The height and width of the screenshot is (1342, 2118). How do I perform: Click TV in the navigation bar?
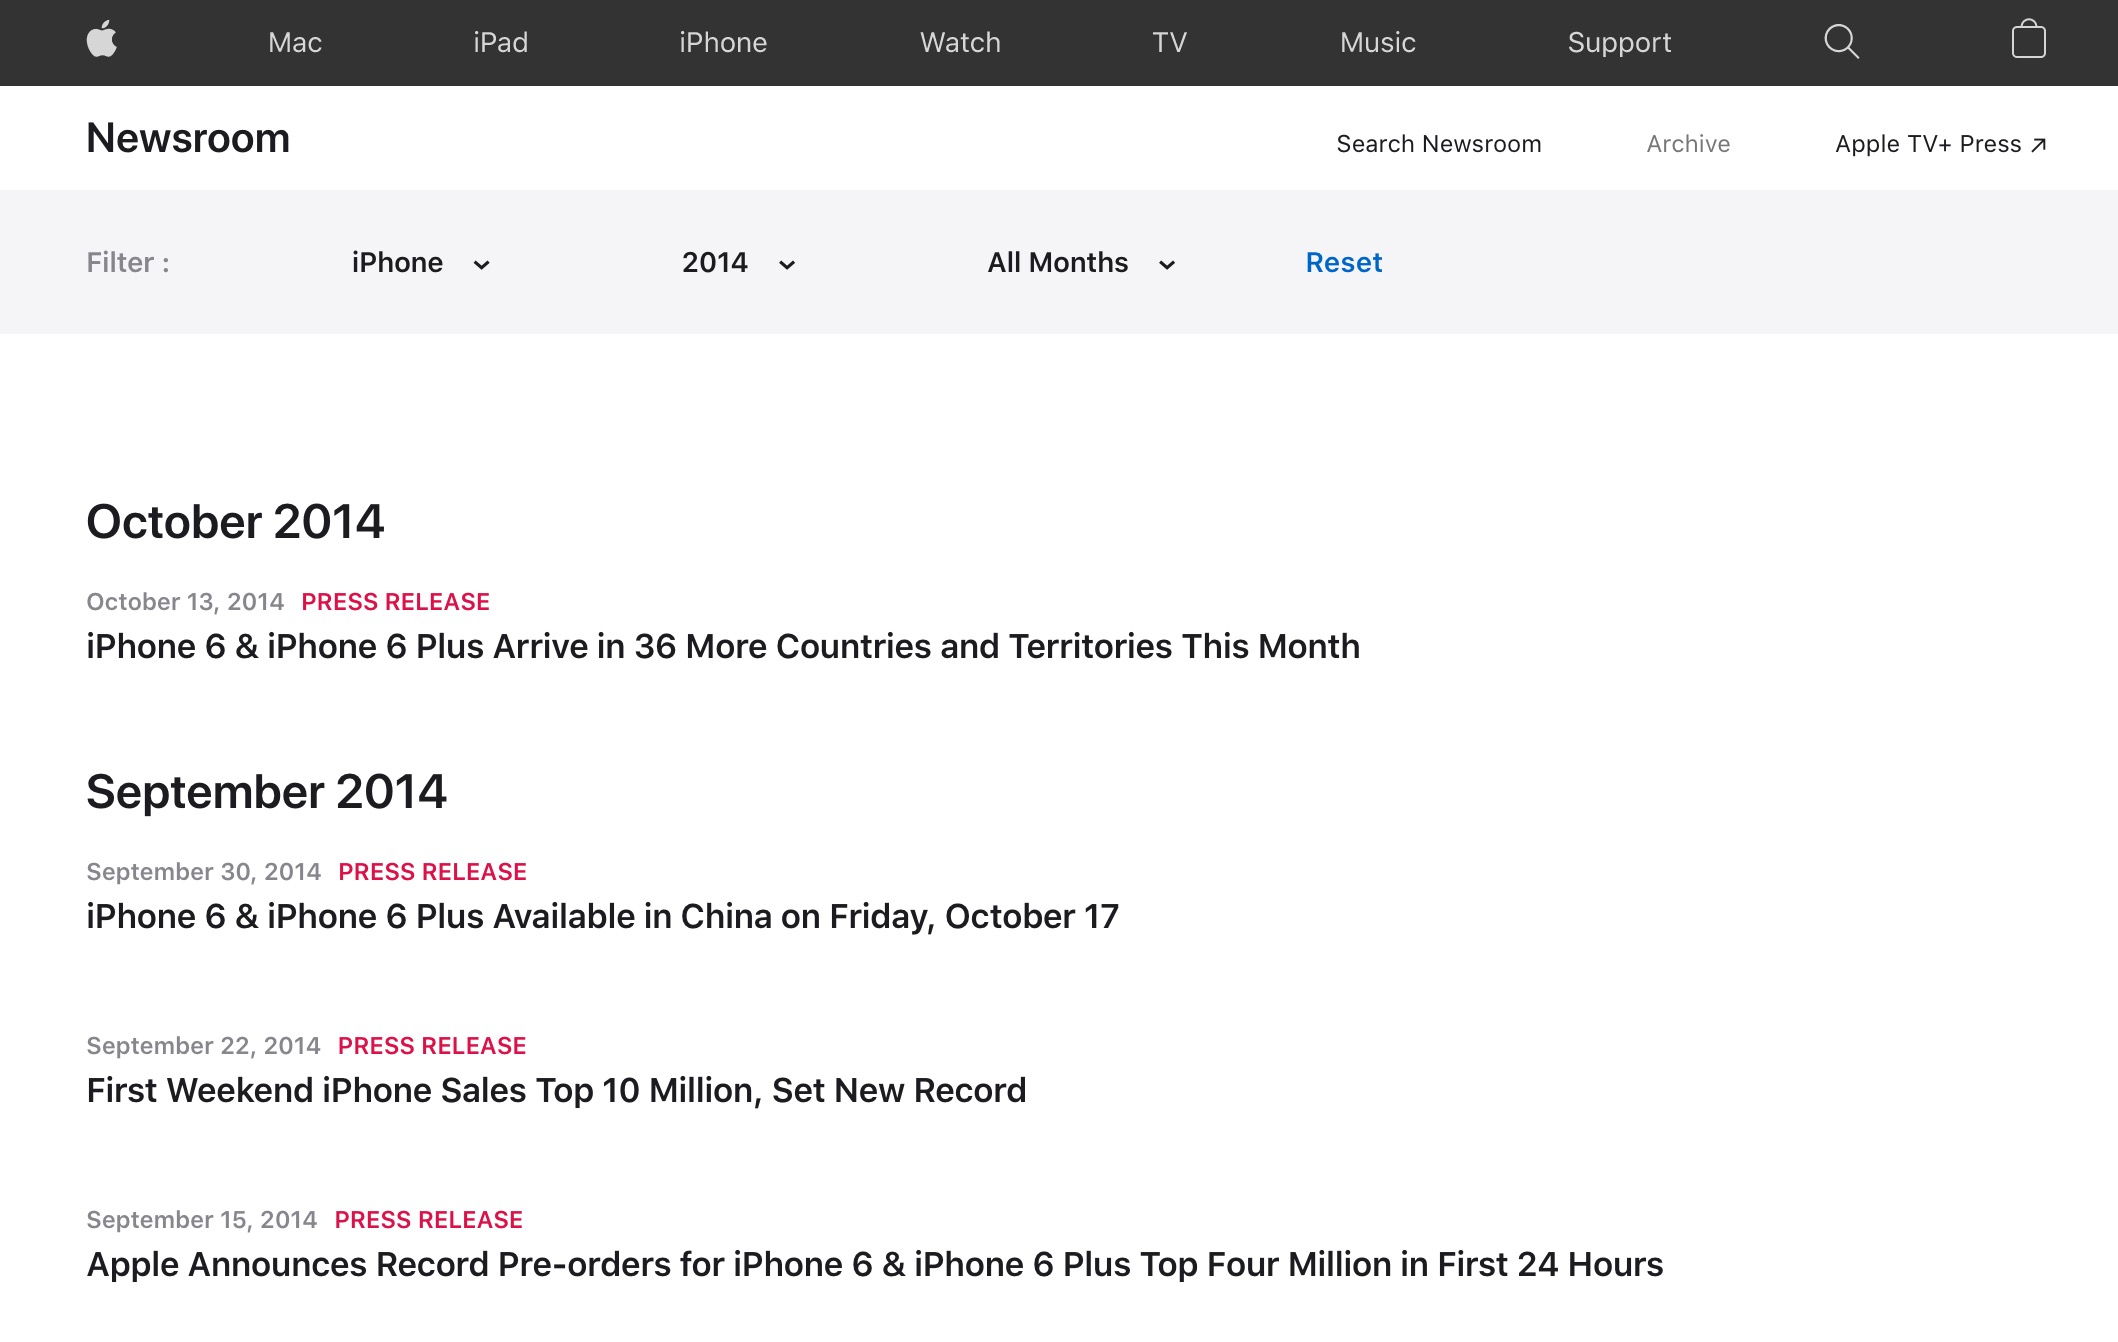point(1169,42)
